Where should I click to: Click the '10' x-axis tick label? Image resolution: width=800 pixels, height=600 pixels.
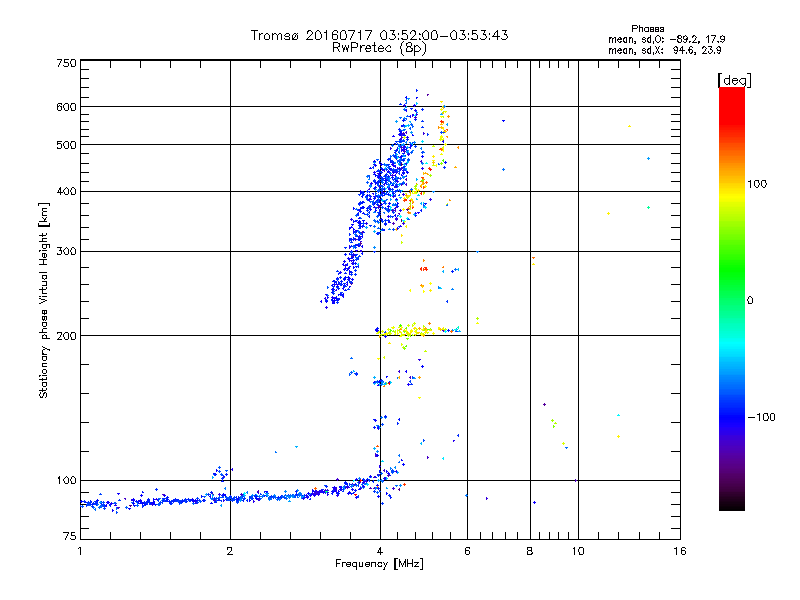pos(578,551)
